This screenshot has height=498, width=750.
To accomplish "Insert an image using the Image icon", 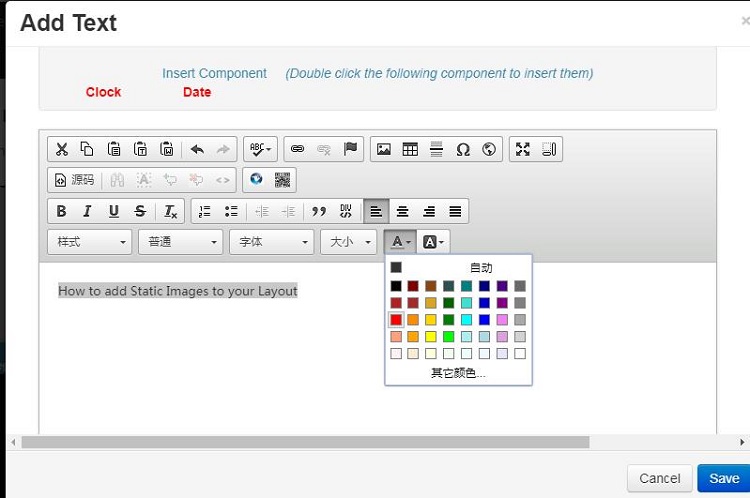I will (383, 149).
